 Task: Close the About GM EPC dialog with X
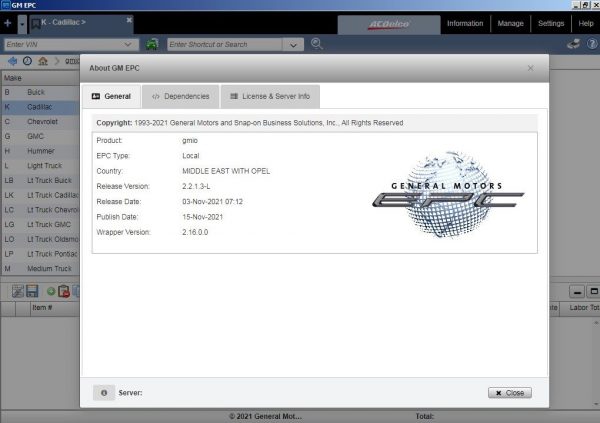530,68
